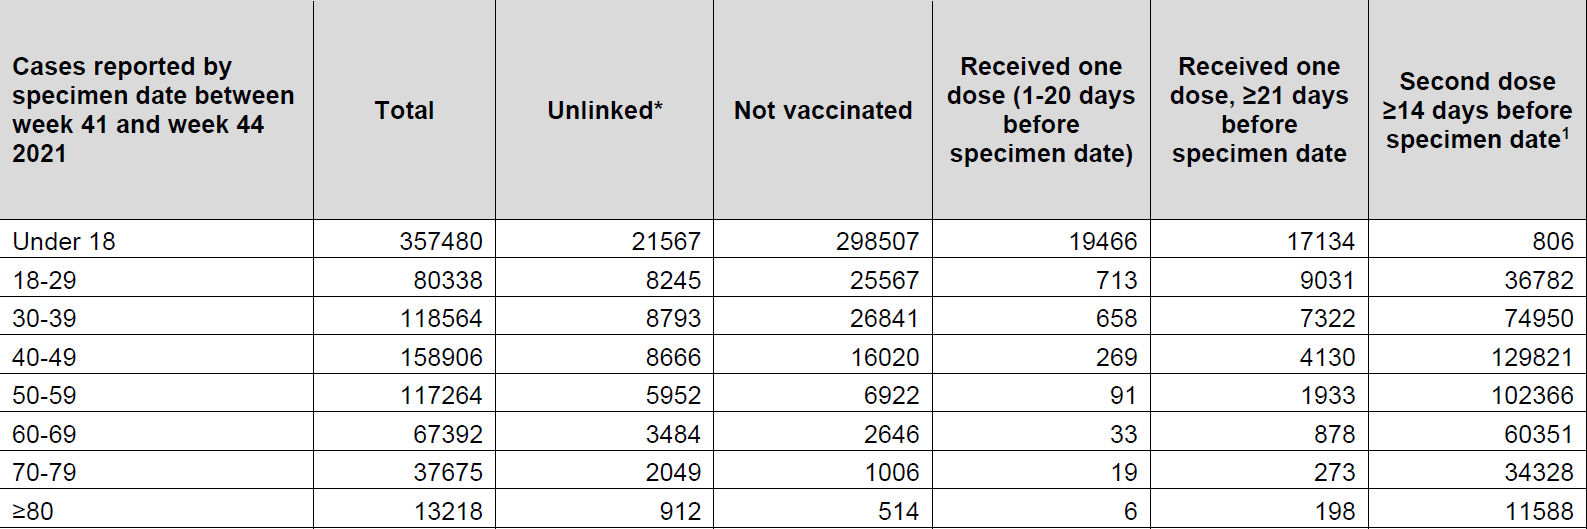Select the cell with value 11588

click(x=1539, y=511)
